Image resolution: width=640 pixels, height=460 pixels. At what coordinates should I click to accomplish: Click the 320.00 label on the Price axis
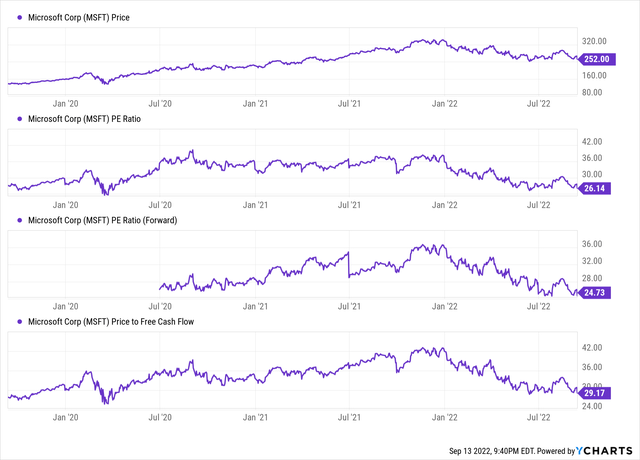[x=599, y=42]
